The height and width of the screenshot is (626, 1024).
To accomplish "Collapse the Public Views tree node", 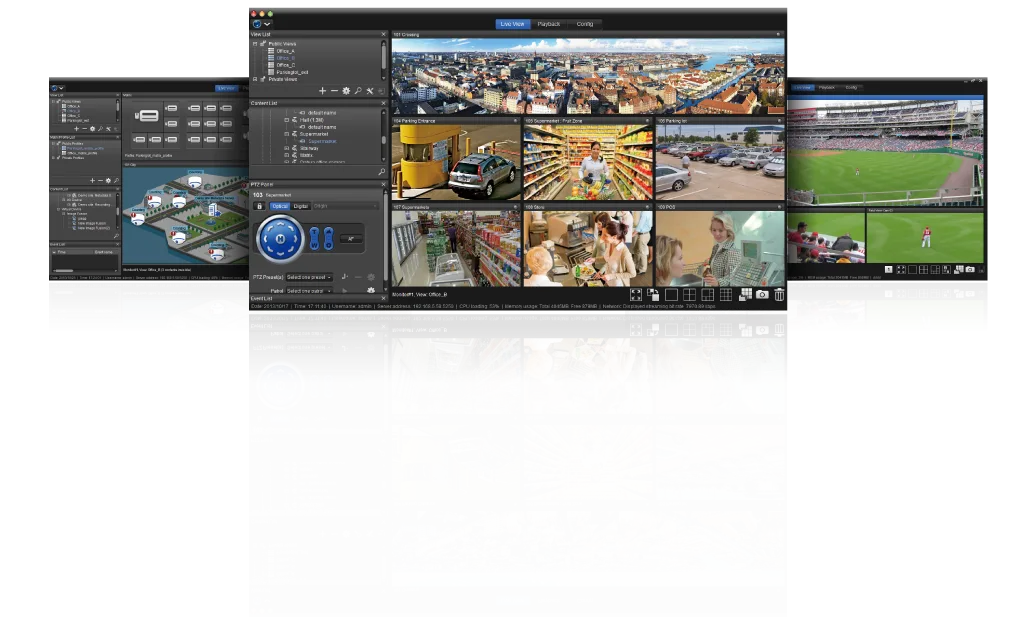I will tap(256, 45).
